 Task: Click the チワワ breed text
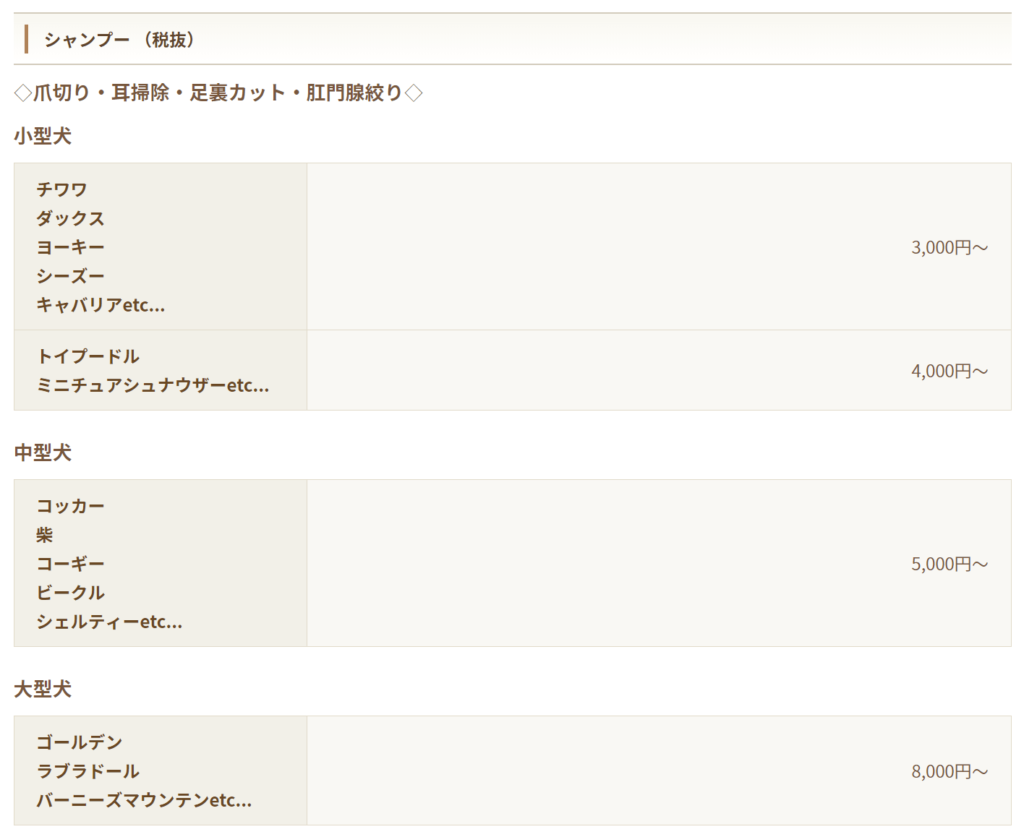[x=62, y=189]
